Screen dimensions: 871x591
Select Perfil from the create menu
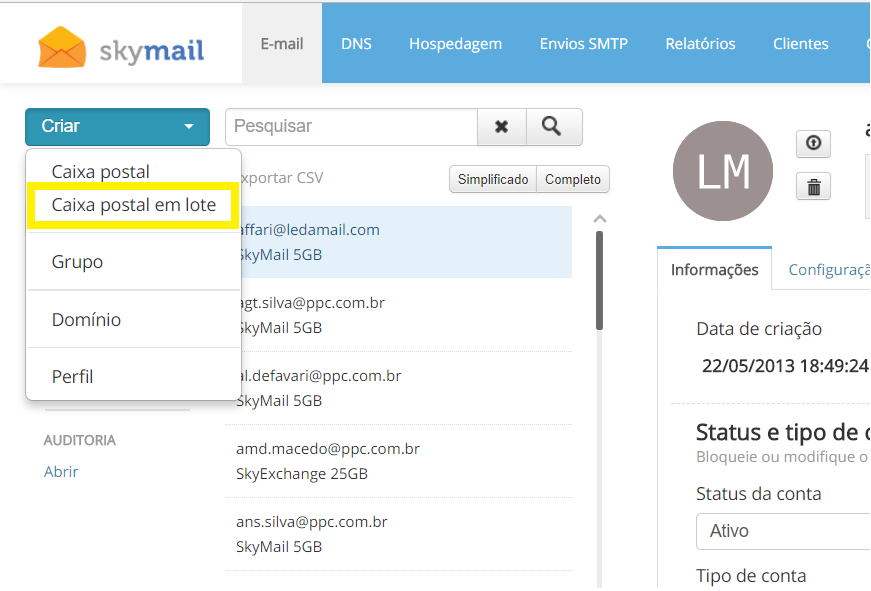pyautogui.click(x=73, y=377)
